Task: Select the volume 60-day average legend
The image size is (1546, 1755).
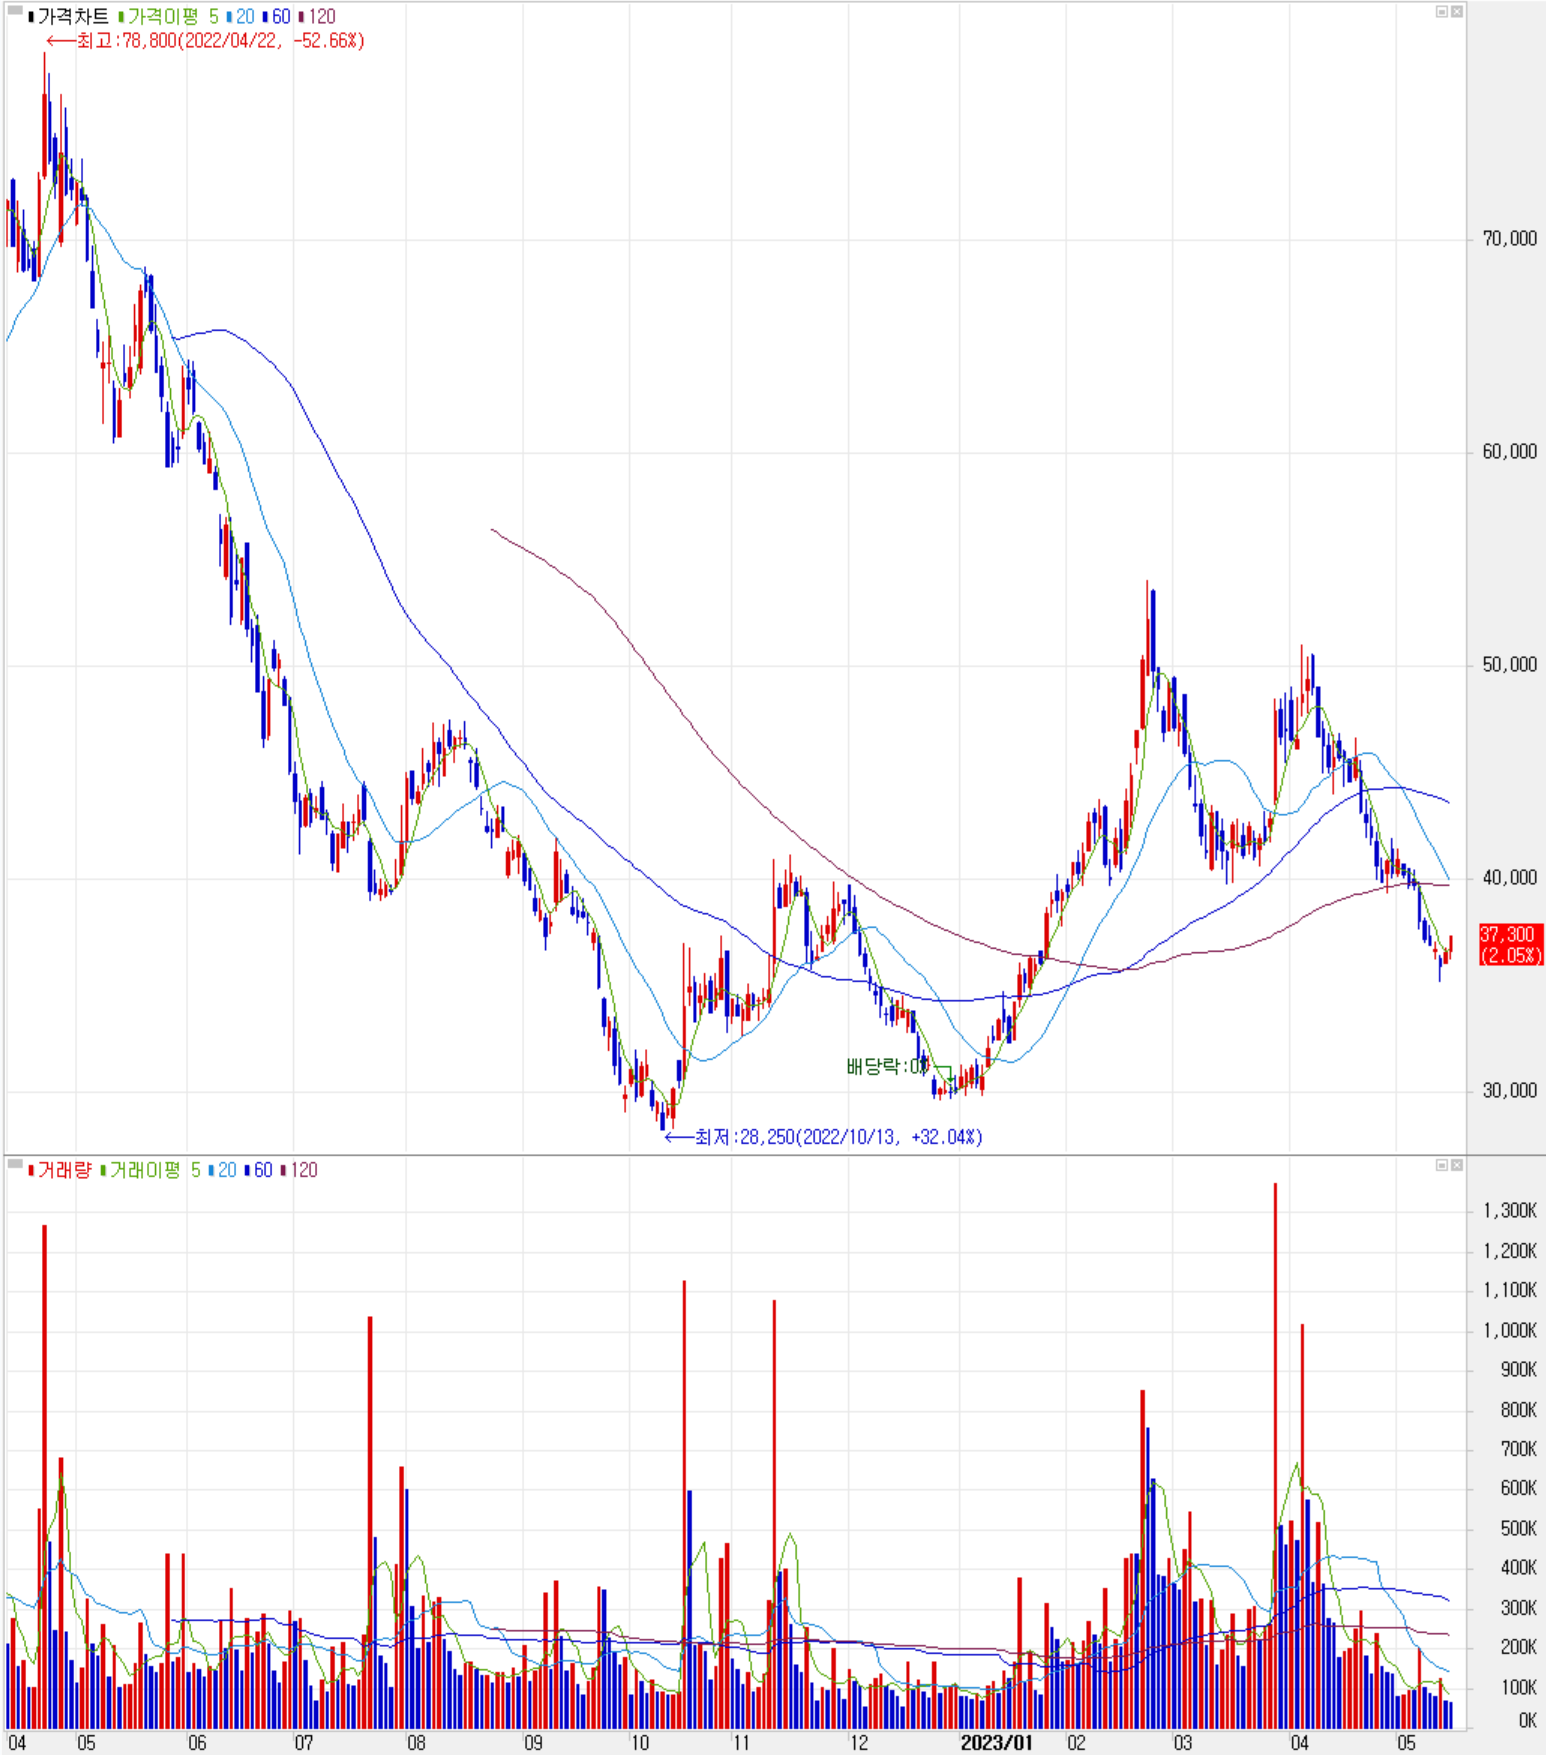Action: (259, 1170)
